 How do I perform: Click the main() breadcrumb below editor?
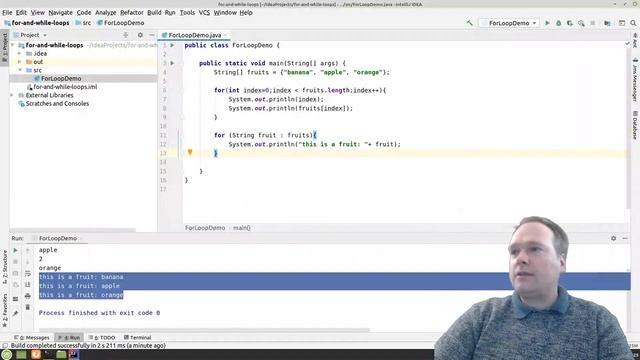(242, 228)
